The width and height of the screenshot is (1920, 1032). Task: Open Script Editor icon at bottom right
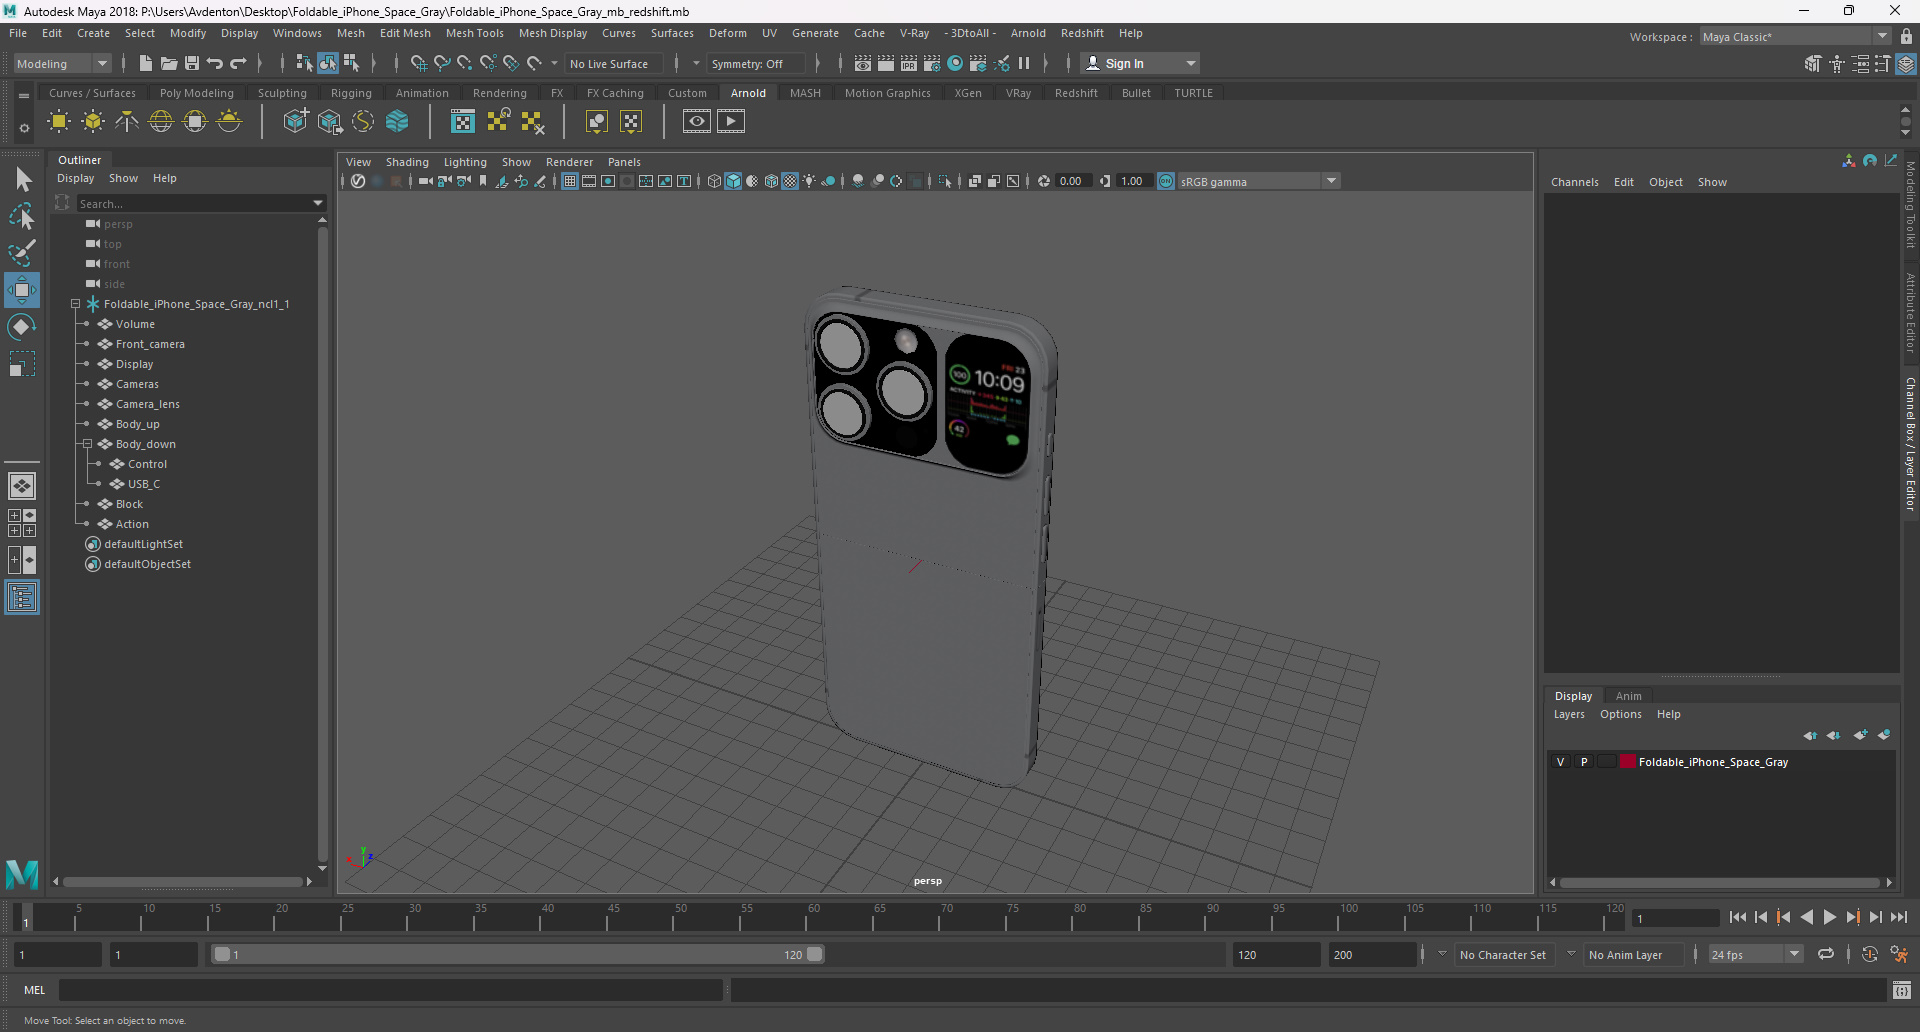(1902, 990)
